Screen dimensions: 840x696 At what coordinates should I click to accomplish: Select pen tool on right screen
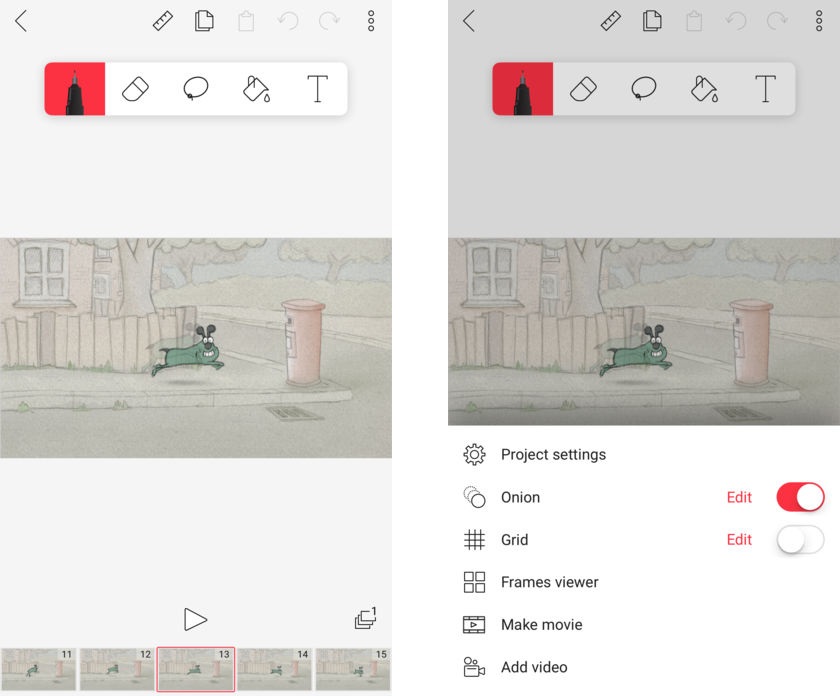pyautogui.click(x=523, y=89)
